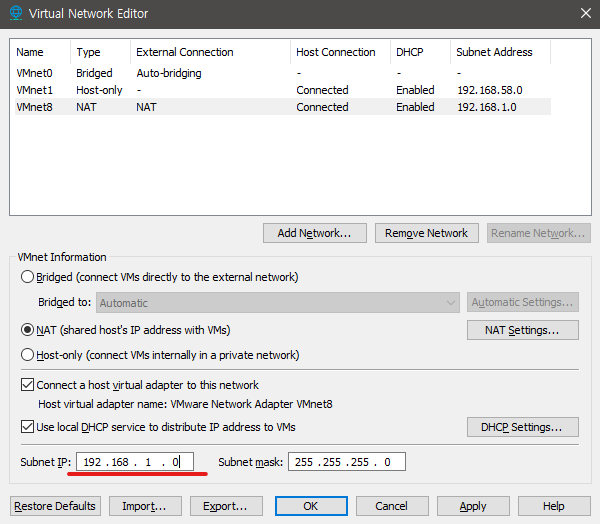Image resolution: width=600 pixels, height=524 pixels.
Task: Click the Remove Network button
Action: pos(427,233)
